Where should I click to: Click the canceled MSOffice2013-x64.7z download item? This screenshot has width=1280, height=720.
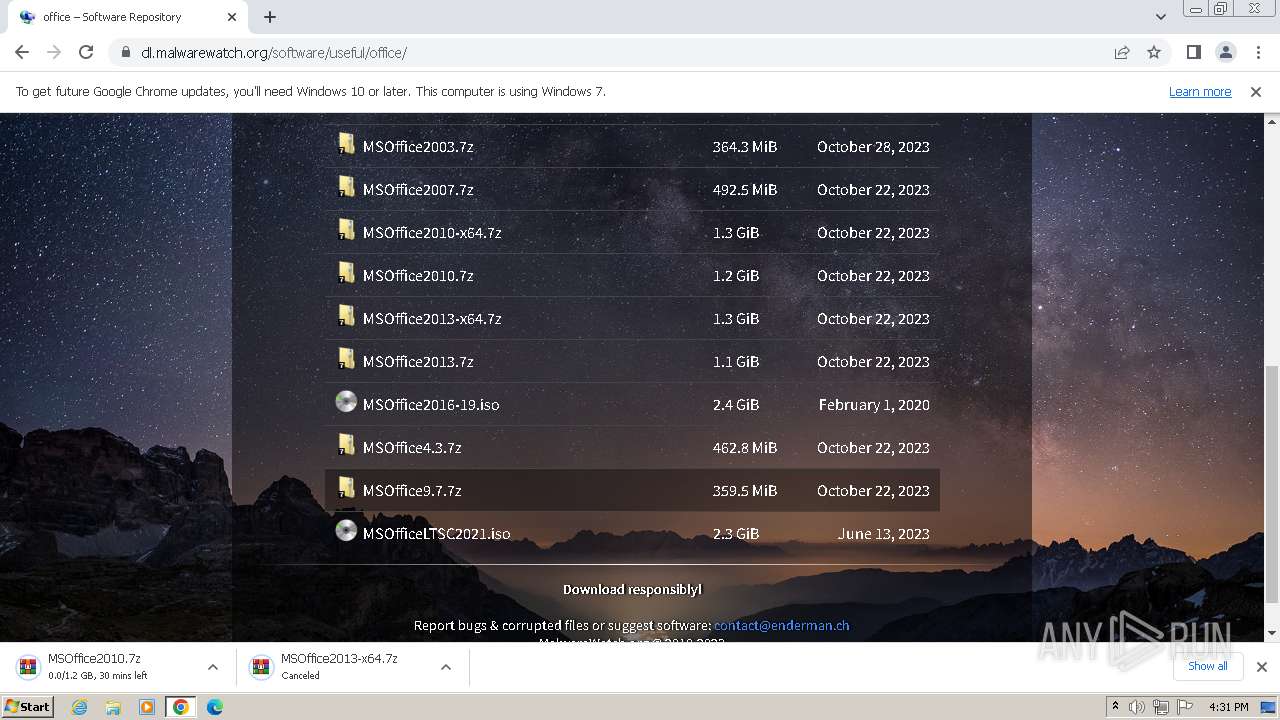coord(352,666)
